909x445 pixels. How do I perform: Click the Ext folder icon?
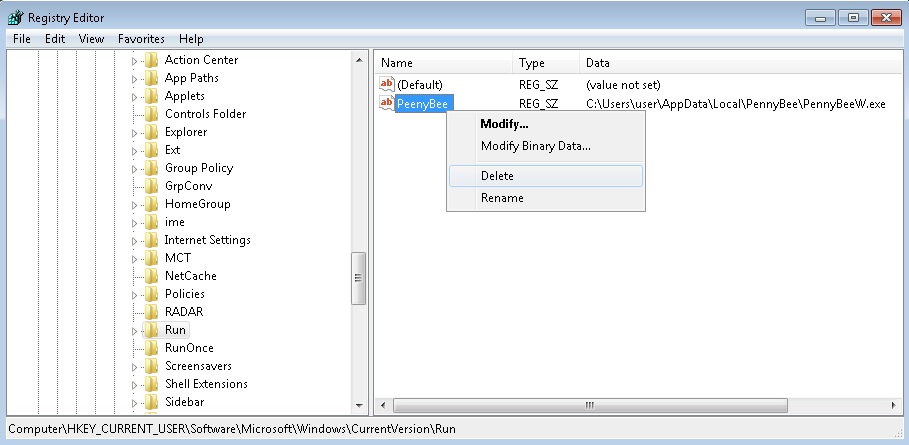pyautogui.click(x=151, y=150)
